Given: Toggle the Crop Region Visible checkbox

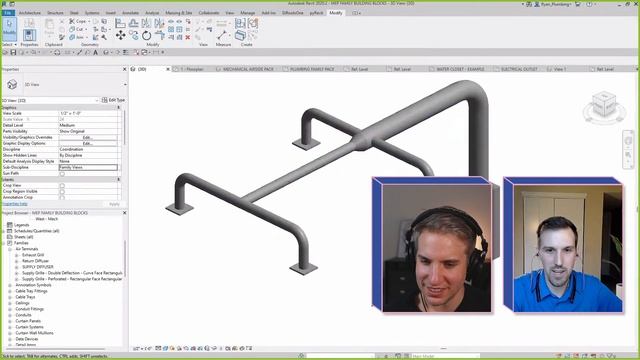Looking at the screenshot, I should [62, 191].
